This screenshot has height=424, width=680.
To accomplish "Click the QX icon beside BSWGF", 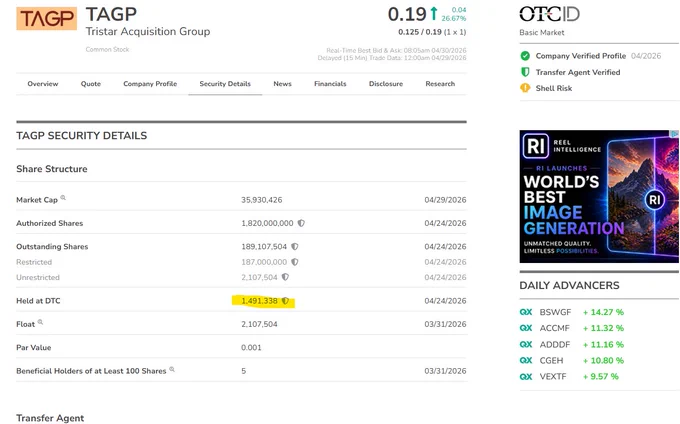I will 526,312.
